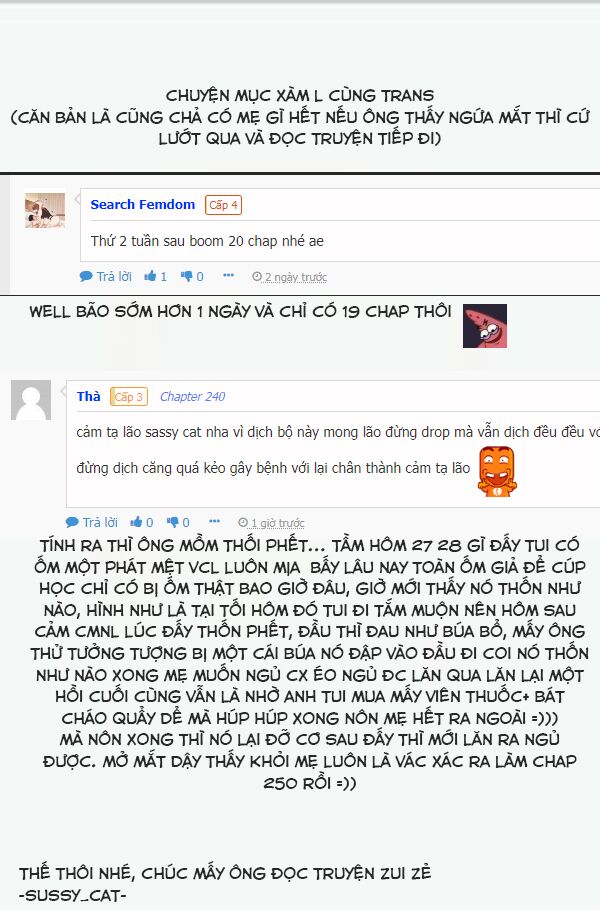Like the Search Femdom comment
This screenshot has width=600, height=910.
coord(155,276)
